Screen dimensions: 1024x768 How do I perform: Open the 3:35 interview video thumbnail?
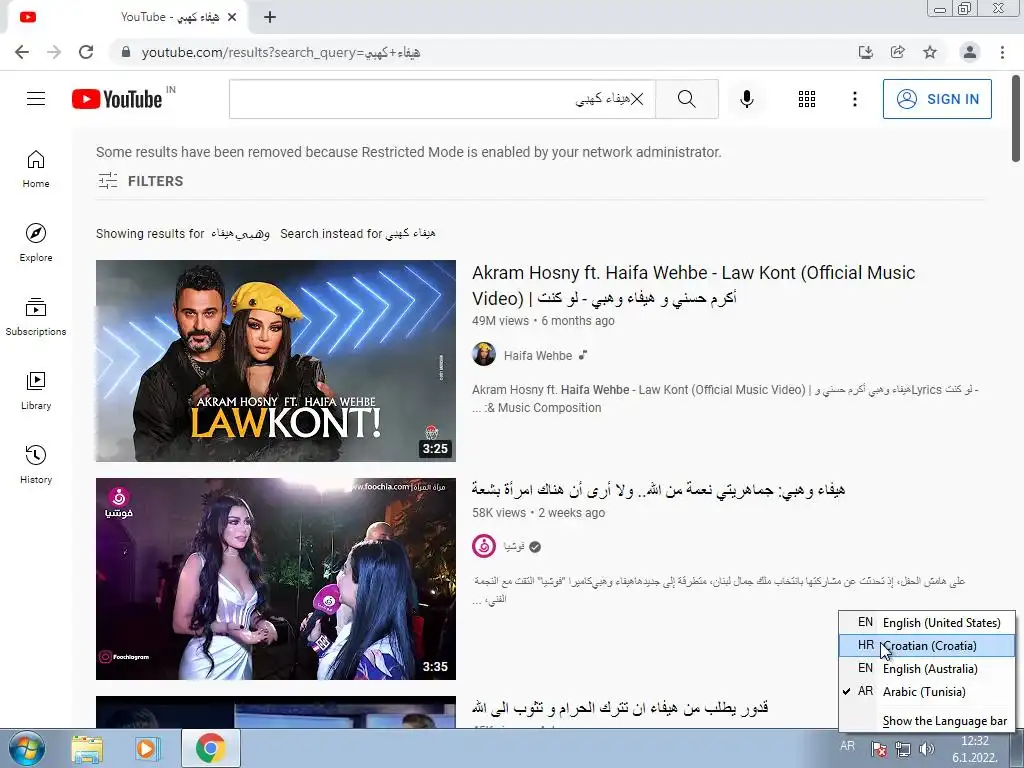coord(276,579)
